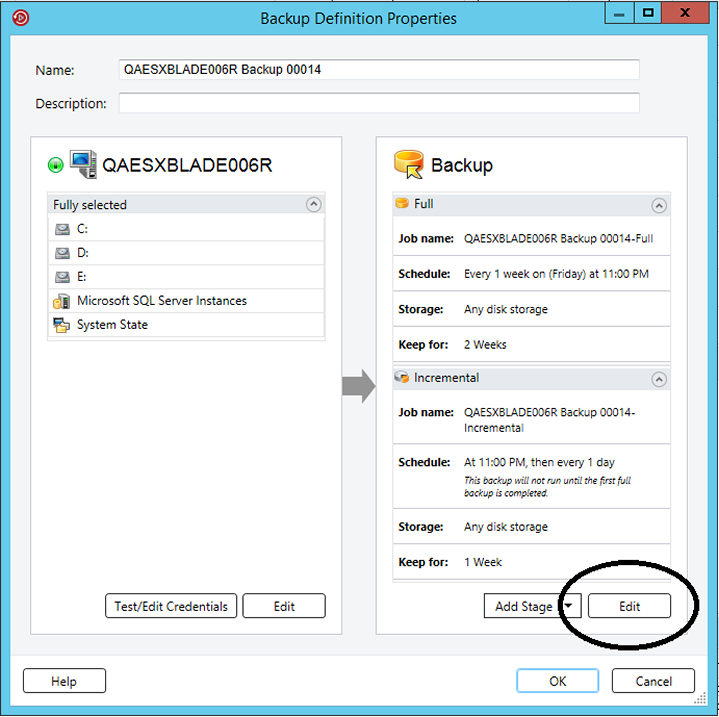Minimize the Backup Definition Properties window
The width and height of the screenshot is (719, 717).
(619, 14)
